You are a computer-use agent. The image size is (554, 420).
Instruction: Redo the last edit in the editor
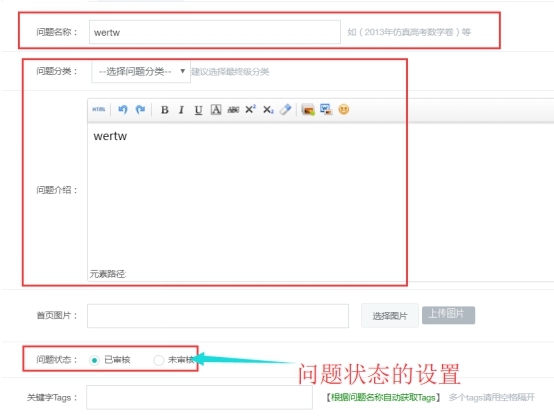(140, 110)
